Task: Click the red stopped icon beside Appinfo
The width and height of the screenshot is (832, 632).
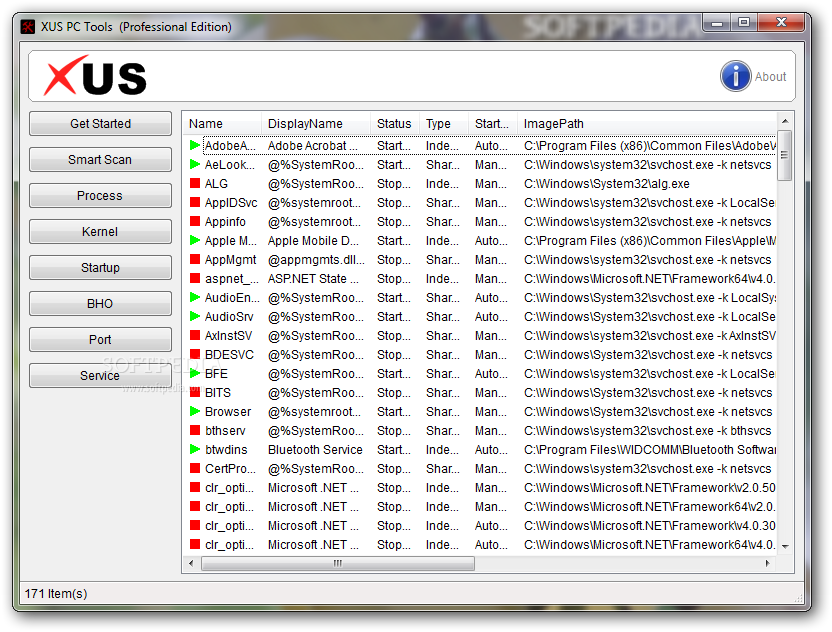Action: (x=195, y=221)
